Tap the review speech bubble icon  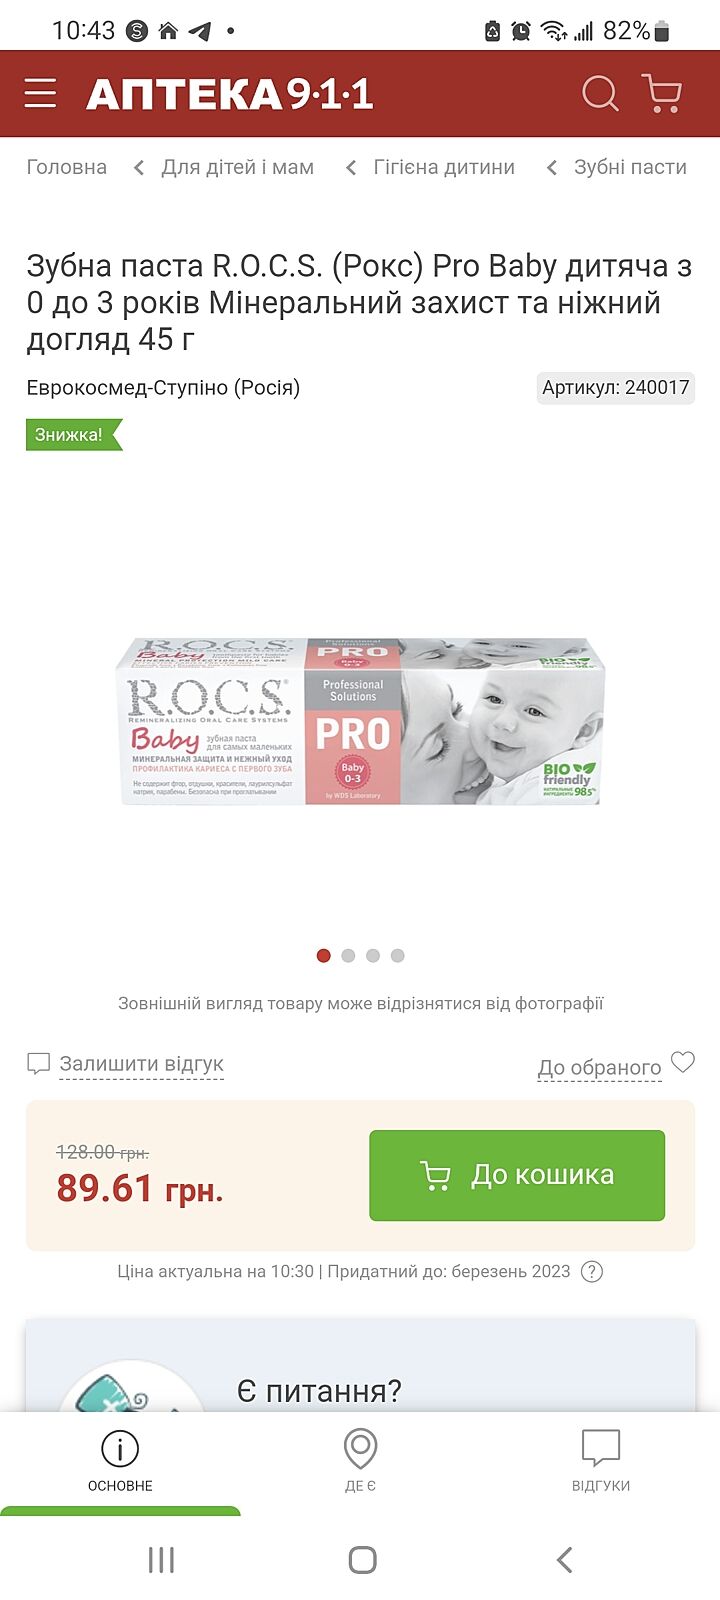pyautogui.click(x=38, y=1064)
